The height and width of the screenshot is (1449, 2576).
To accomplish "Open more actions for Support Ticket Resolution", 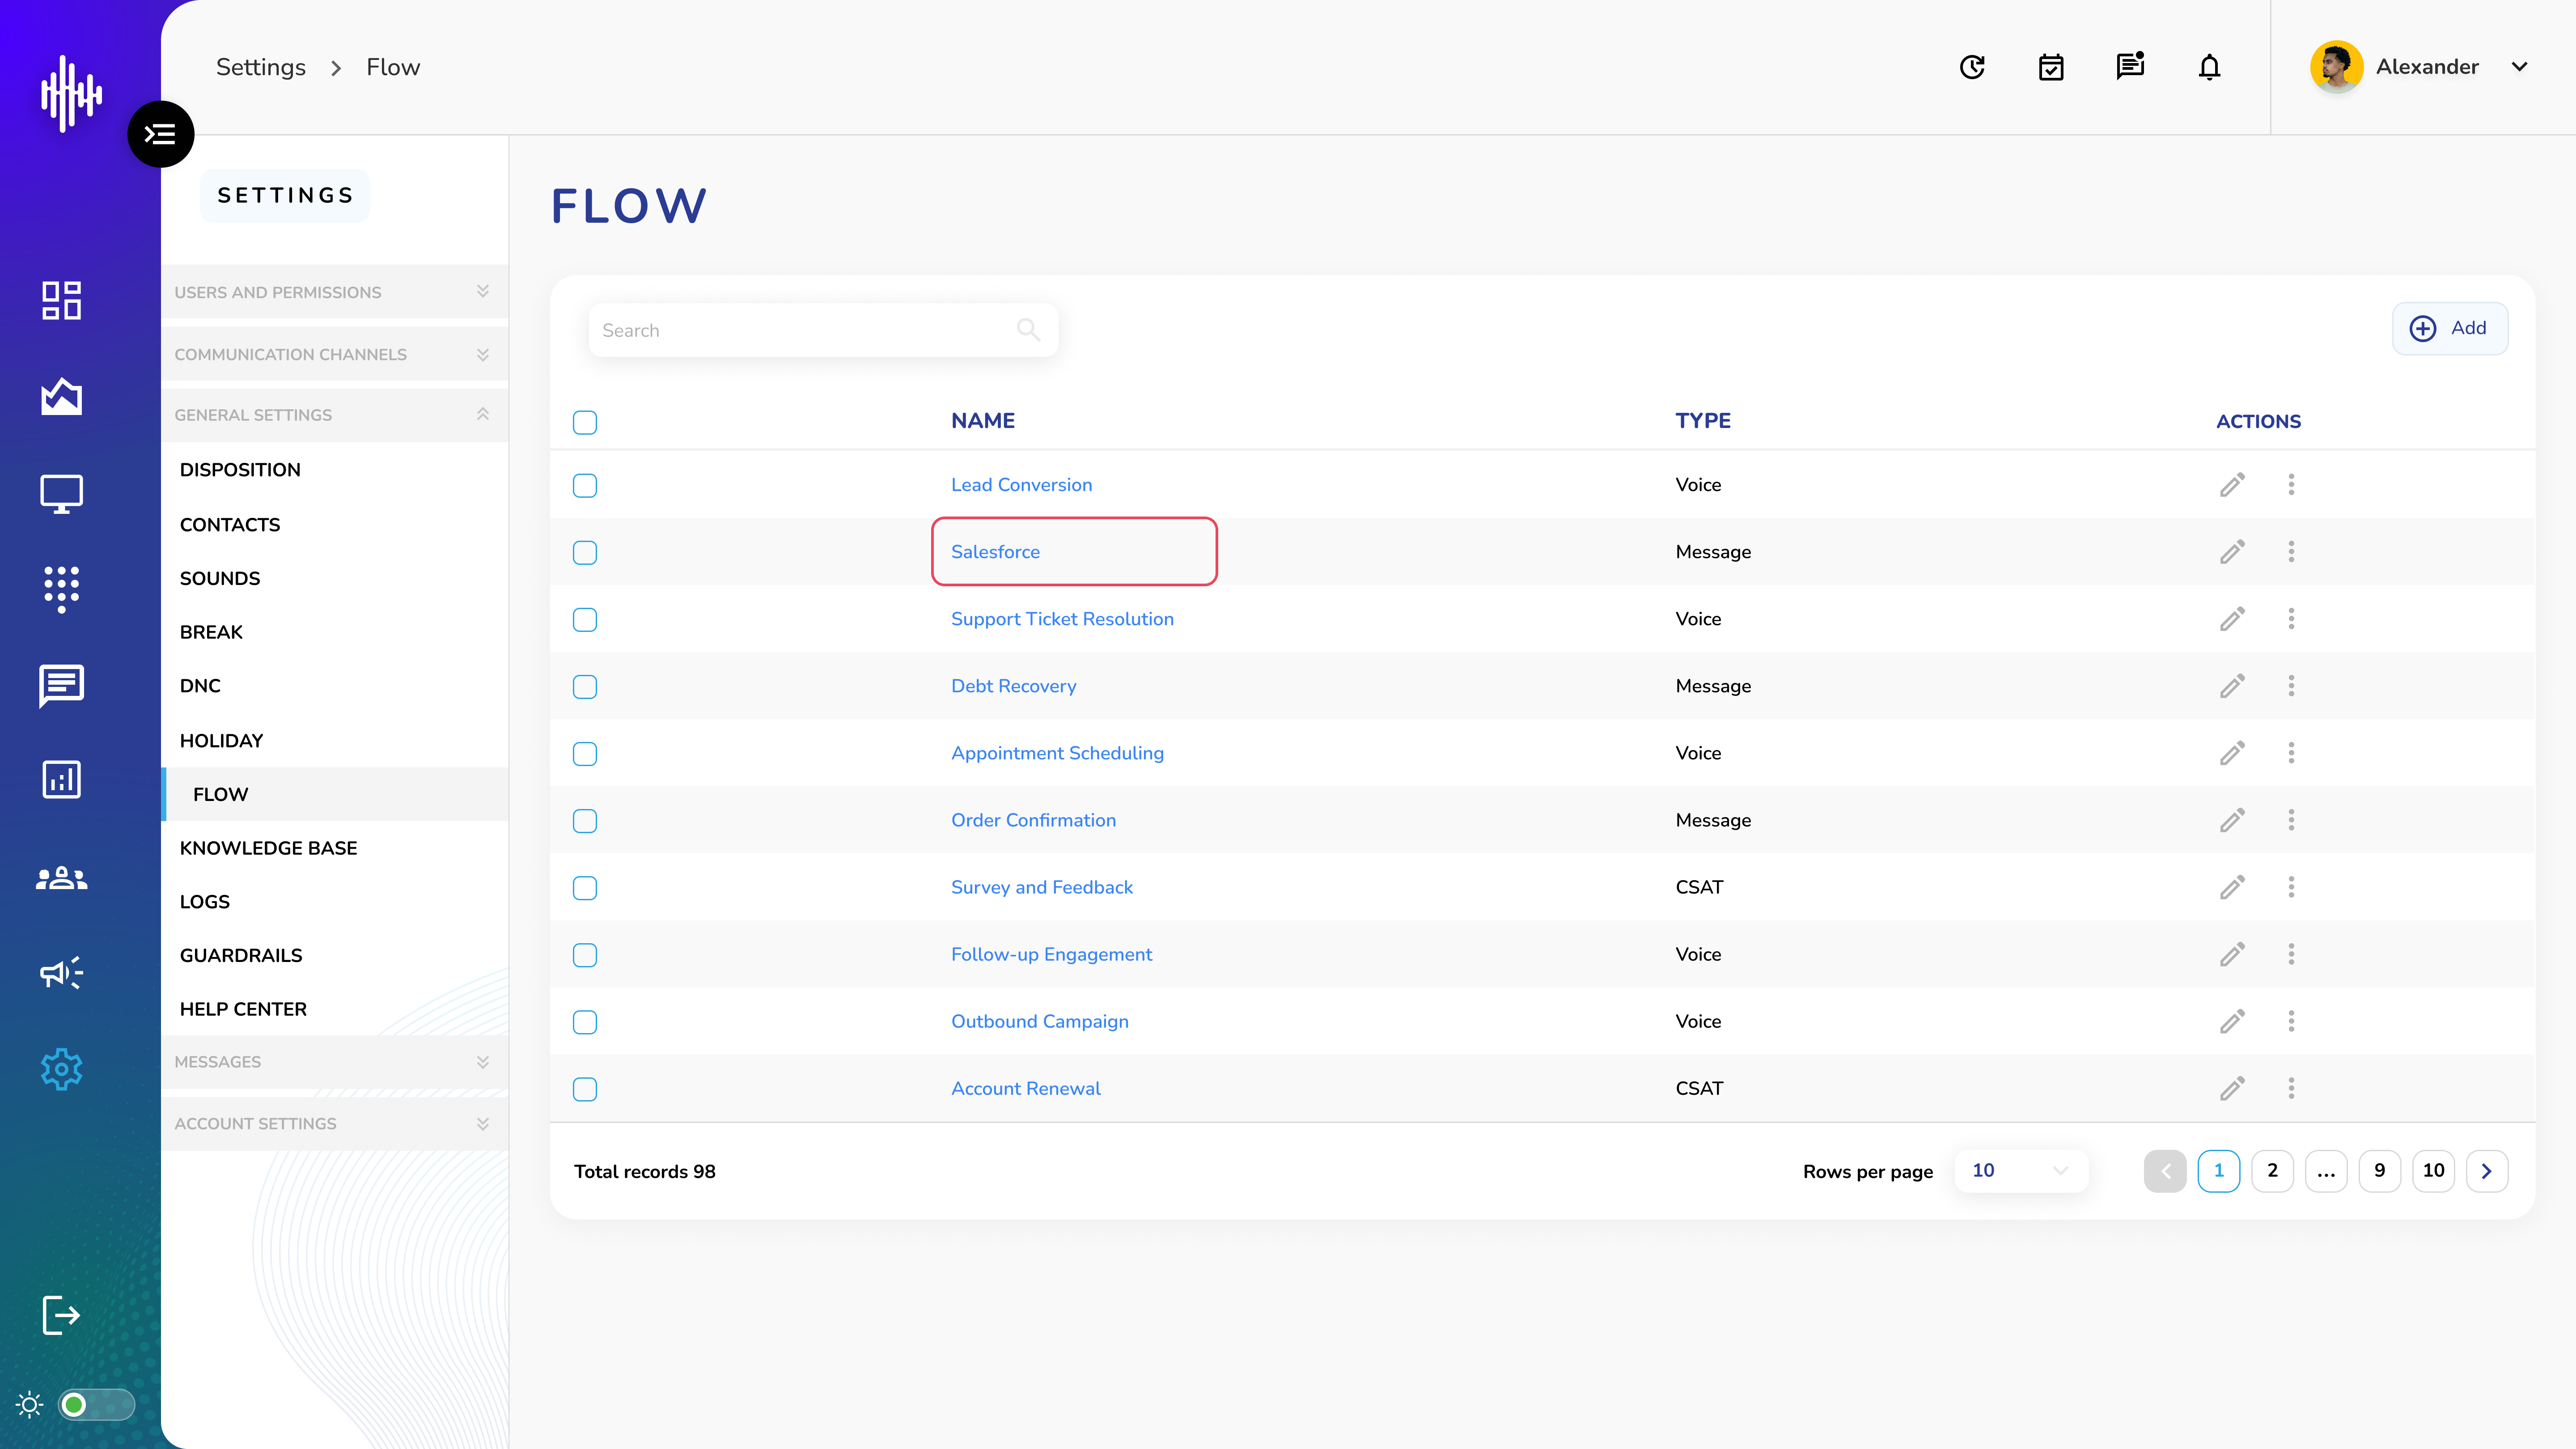I will coord(2291,619).
